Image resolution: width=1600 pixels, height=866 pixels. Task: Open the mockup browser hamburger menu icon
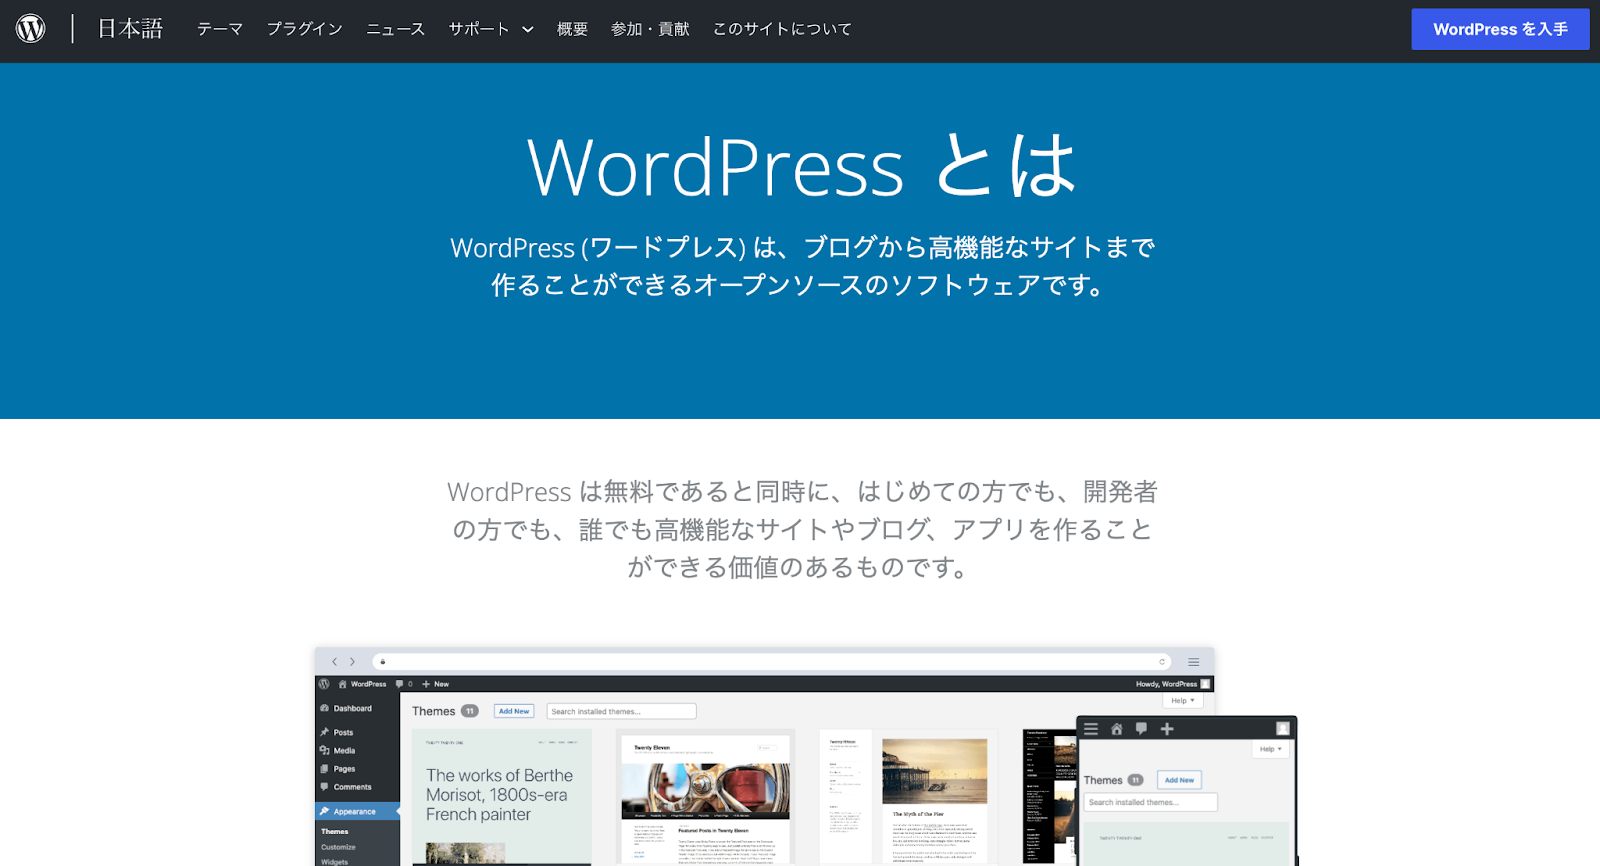[x=1193, y=662]
